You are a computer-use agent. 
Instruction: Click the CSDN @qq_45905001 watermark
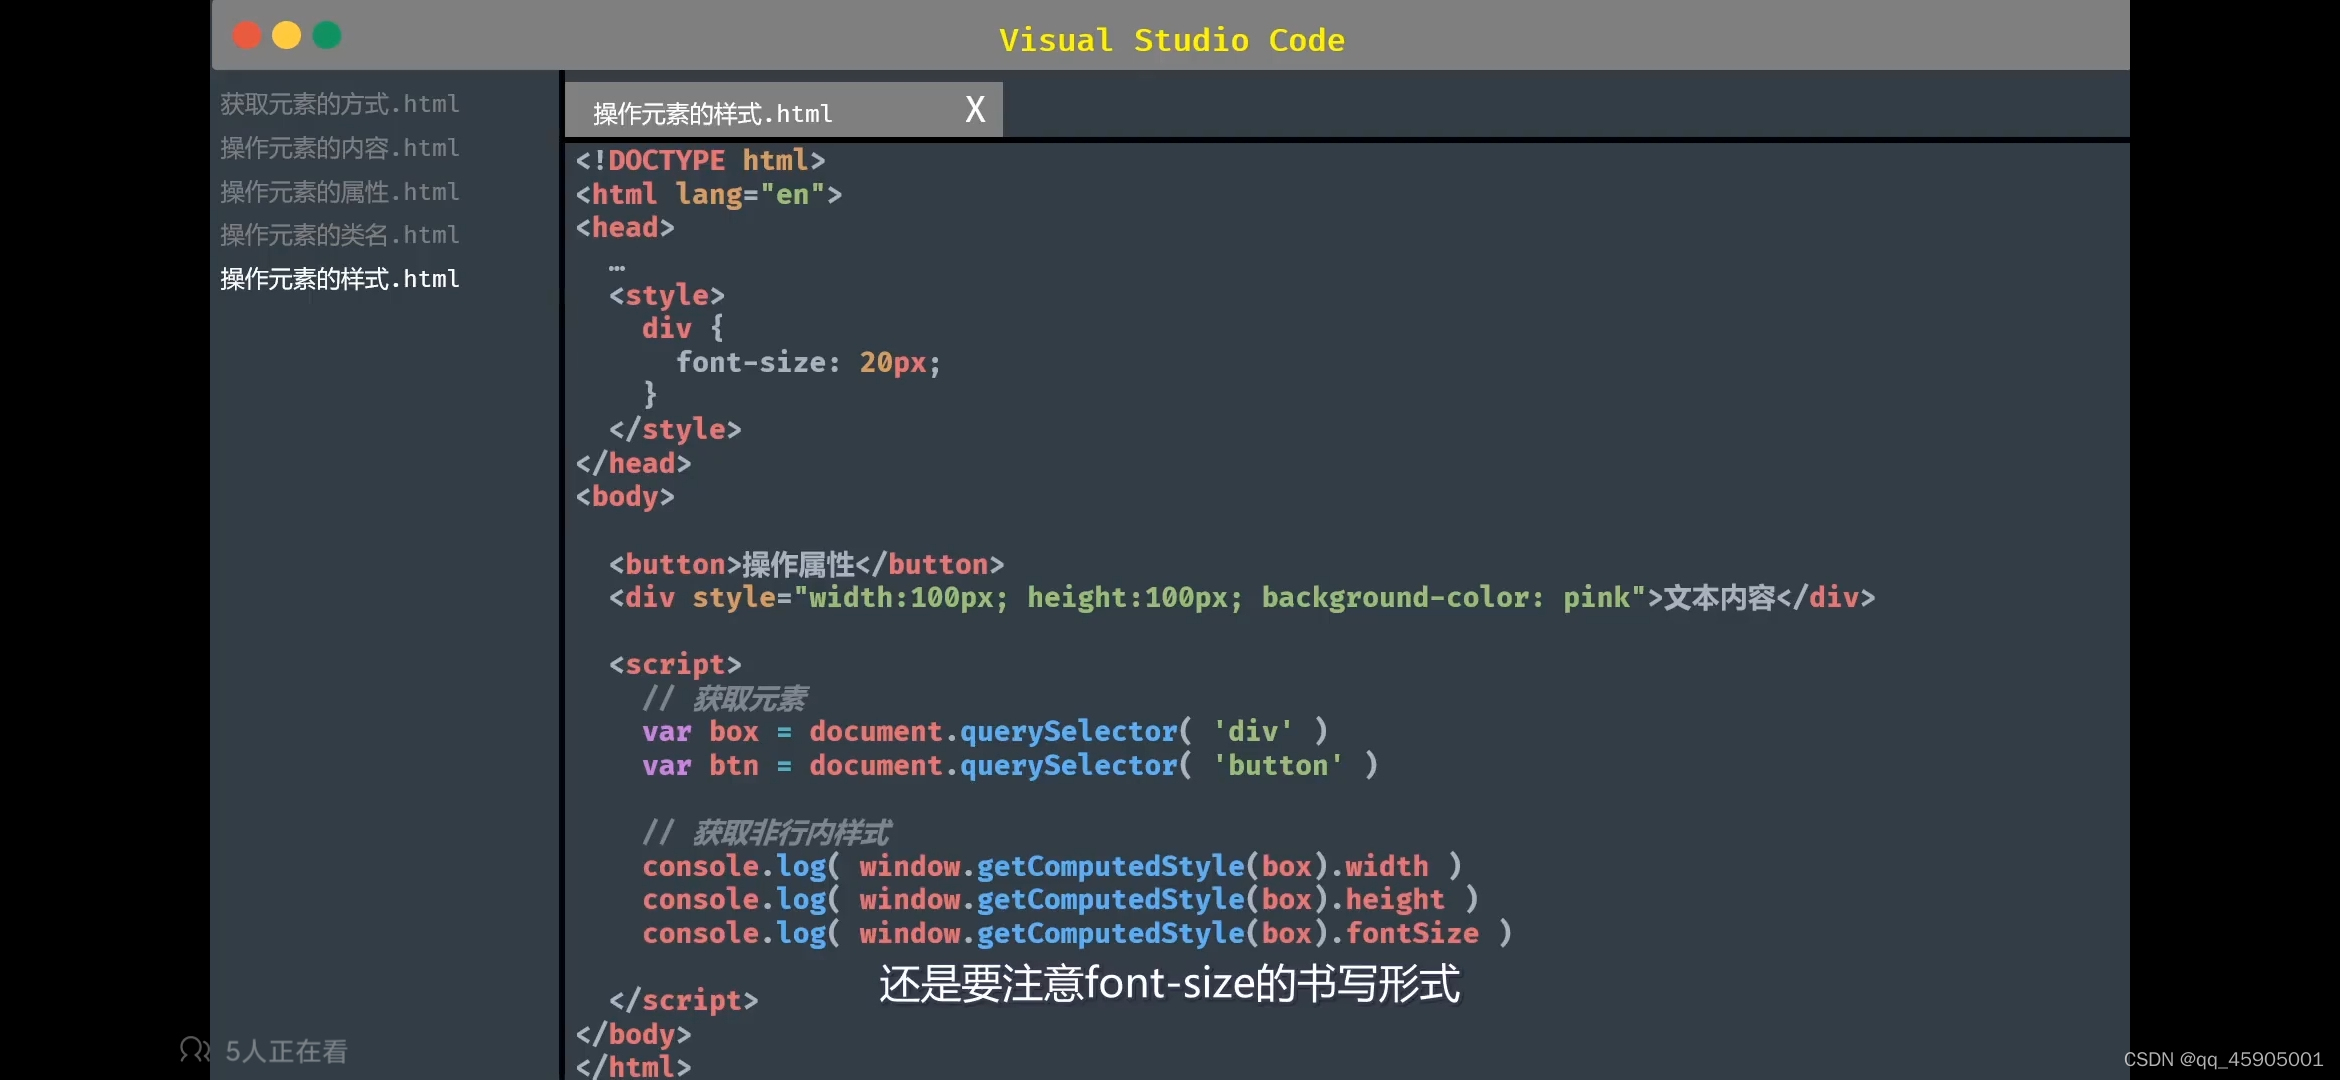tap(2222, 1059)
